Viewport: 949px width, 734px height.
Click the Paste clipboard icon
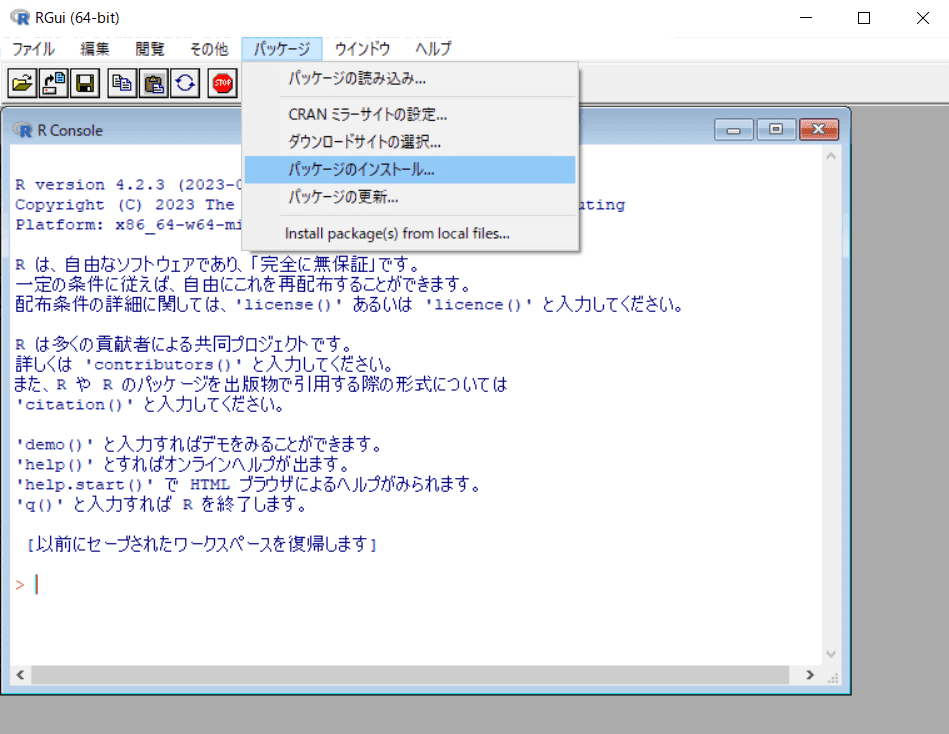point(154,84)
